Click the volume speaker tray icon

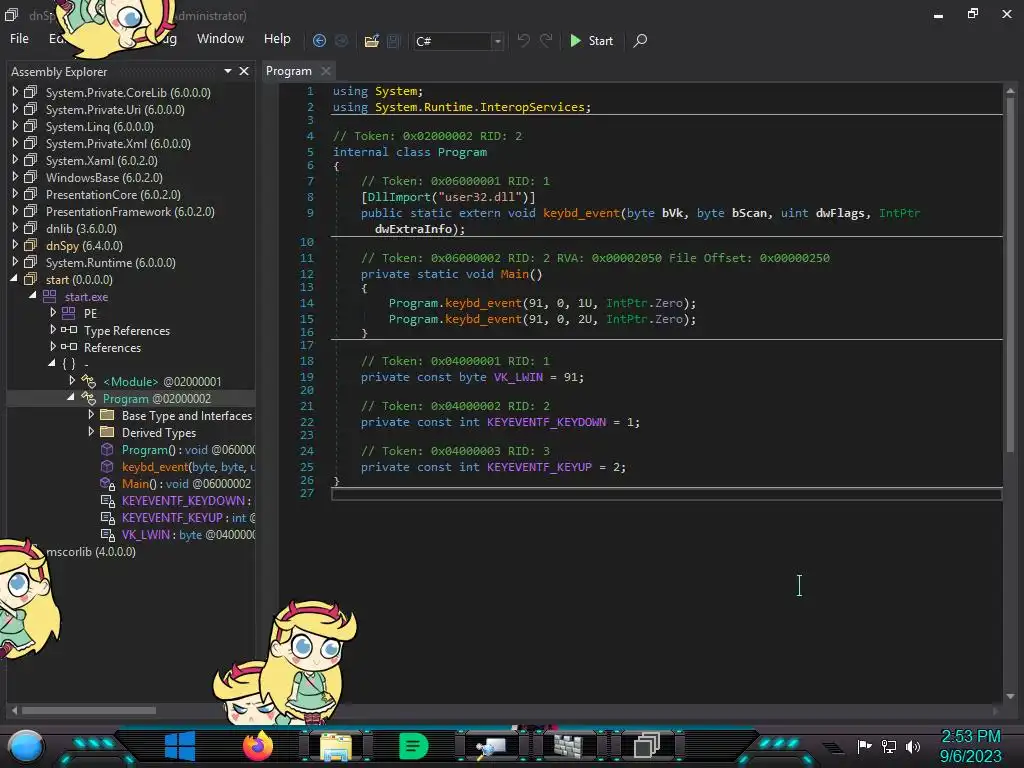click(913, 746)
